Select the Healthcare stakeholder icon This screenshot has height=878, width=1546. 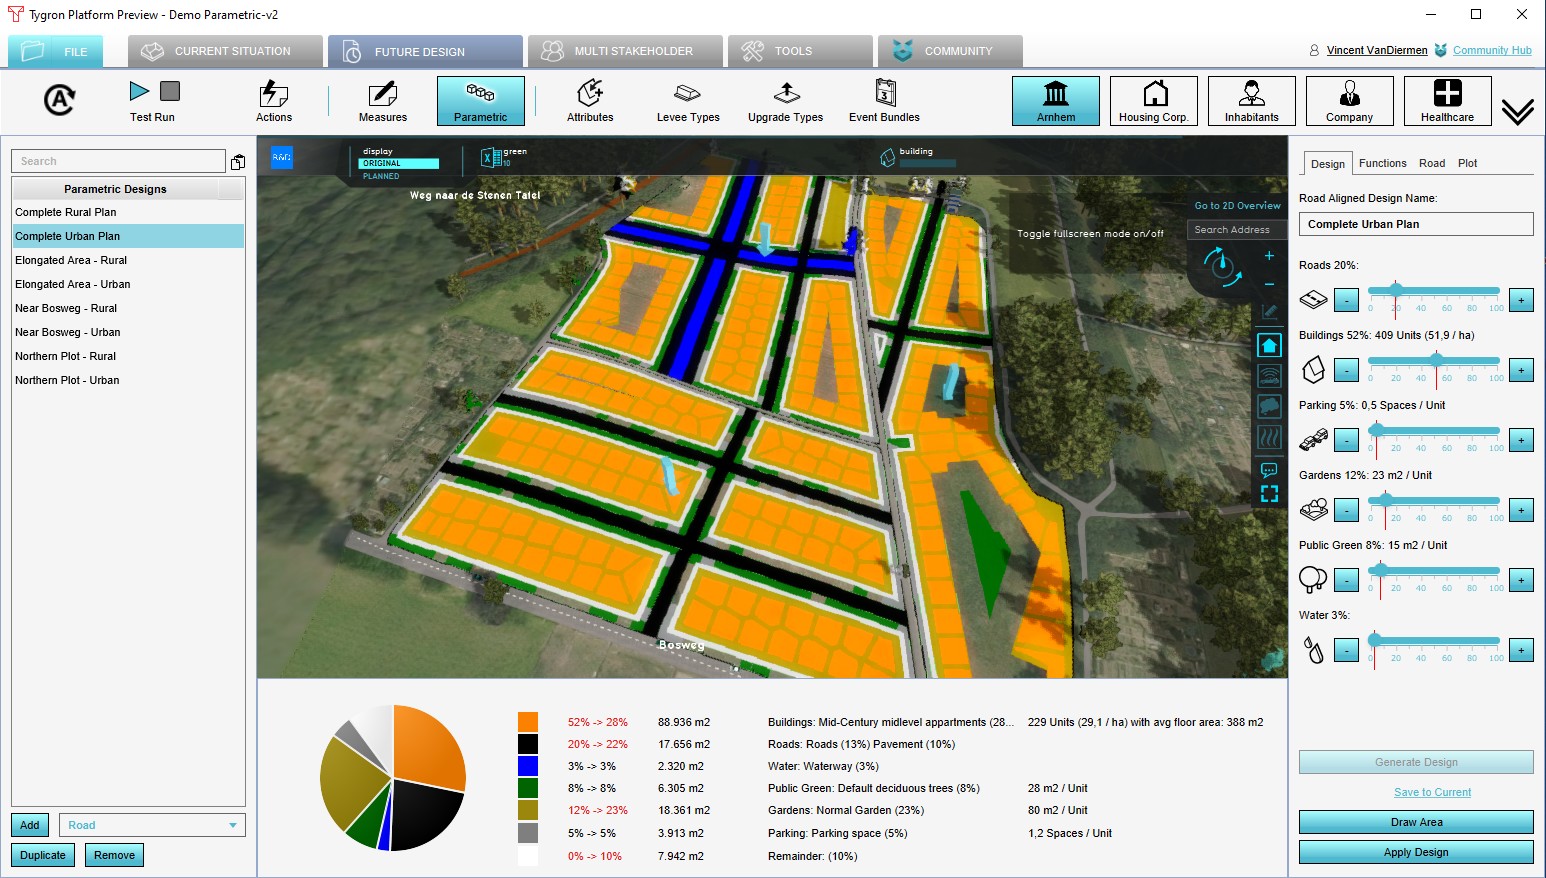pyautogui.click(x=1447, y=101)
